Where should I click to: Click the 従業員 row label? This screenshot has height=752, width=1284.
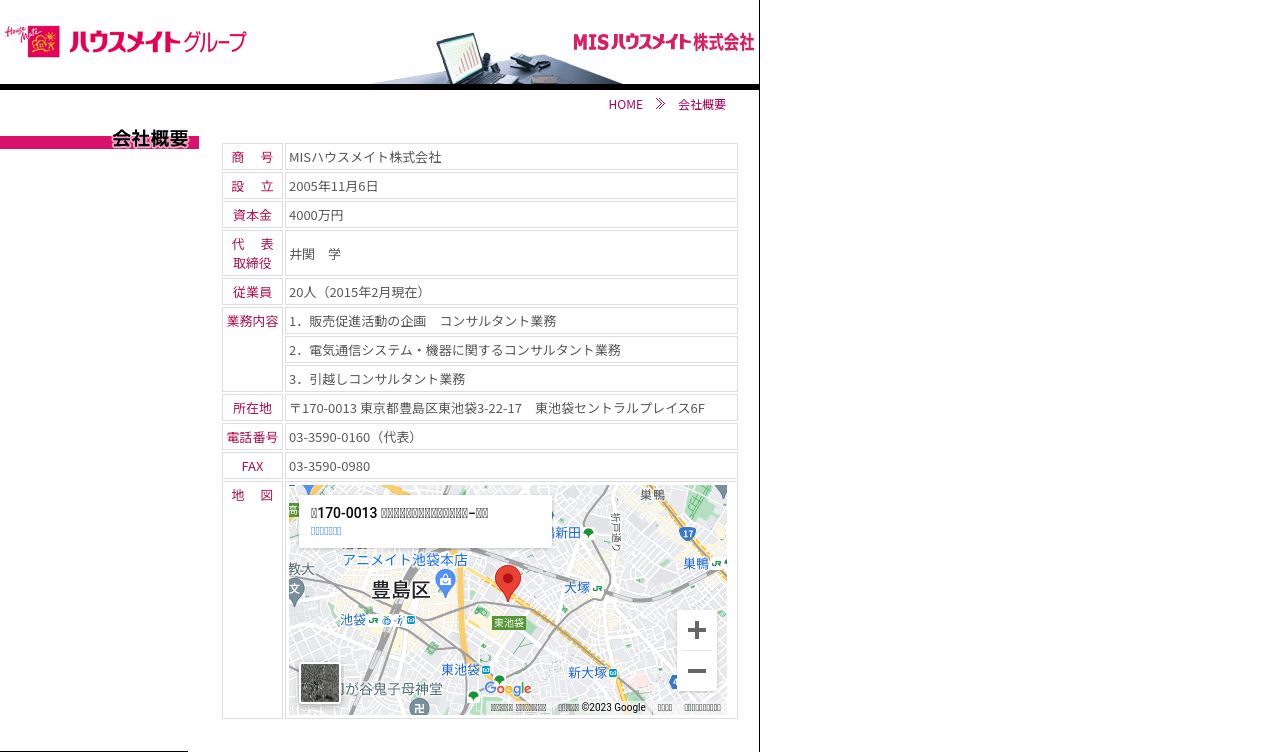pyautogui.click(x=252, y=292)
